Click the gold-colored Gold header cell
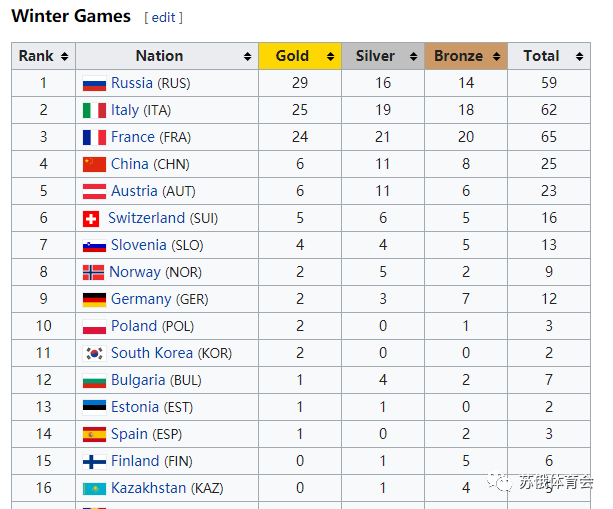613x509 pixels. point(300,56)
